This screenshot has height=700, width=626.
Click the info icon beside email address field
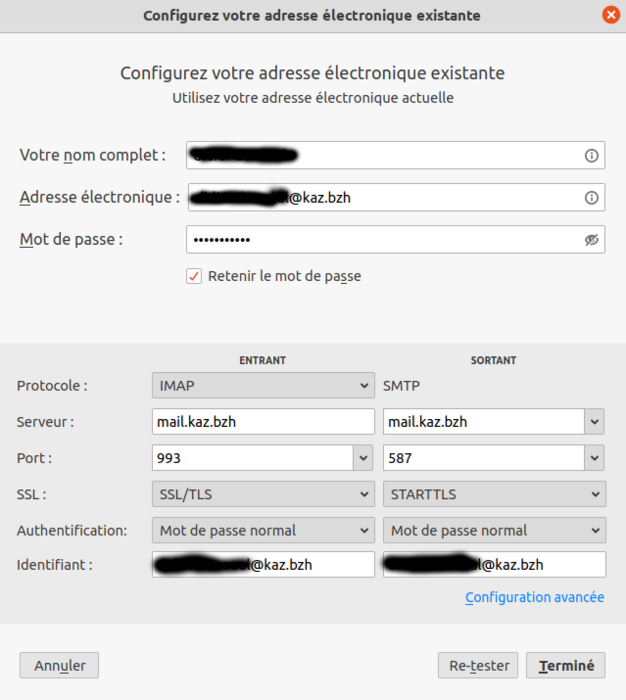591,198
